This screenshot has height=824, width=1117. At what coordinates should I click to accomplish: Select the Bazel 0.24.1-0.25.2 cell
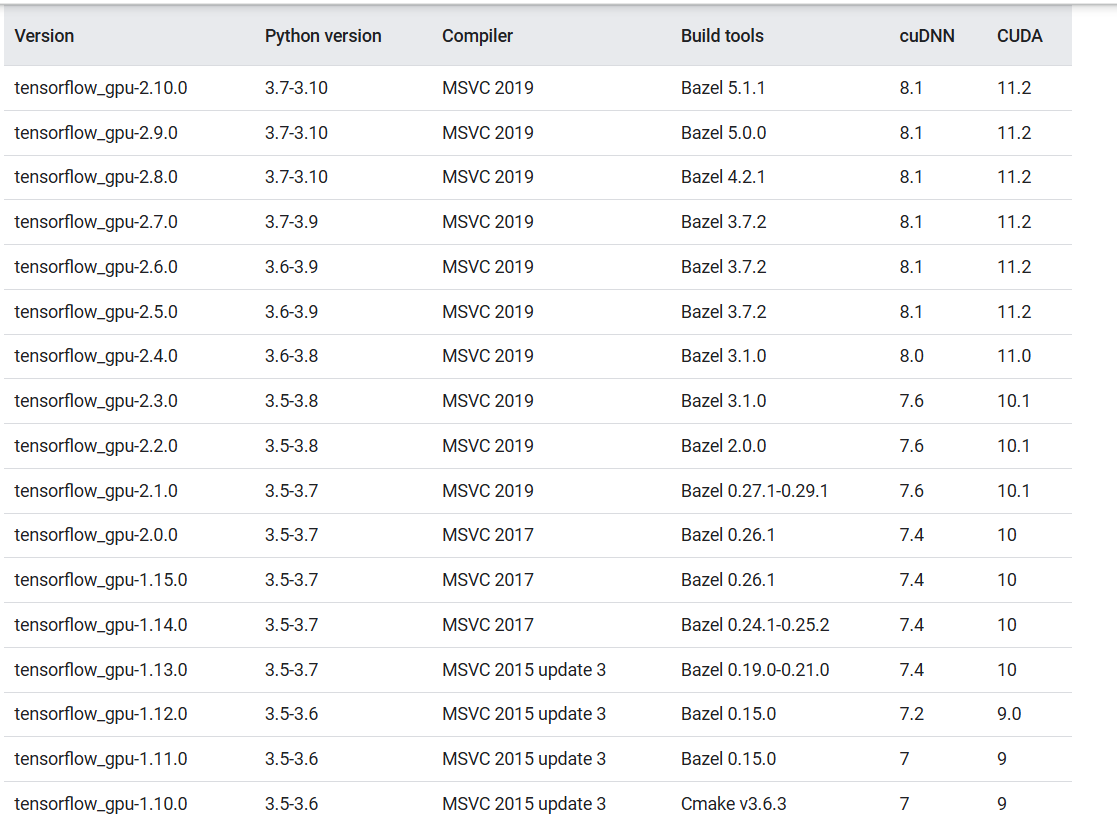coord(755,625)
